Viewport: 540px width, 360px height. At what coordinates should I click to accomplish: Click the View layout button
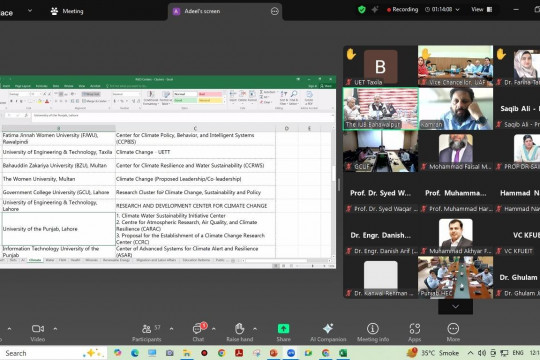click(x=482, y=10)
